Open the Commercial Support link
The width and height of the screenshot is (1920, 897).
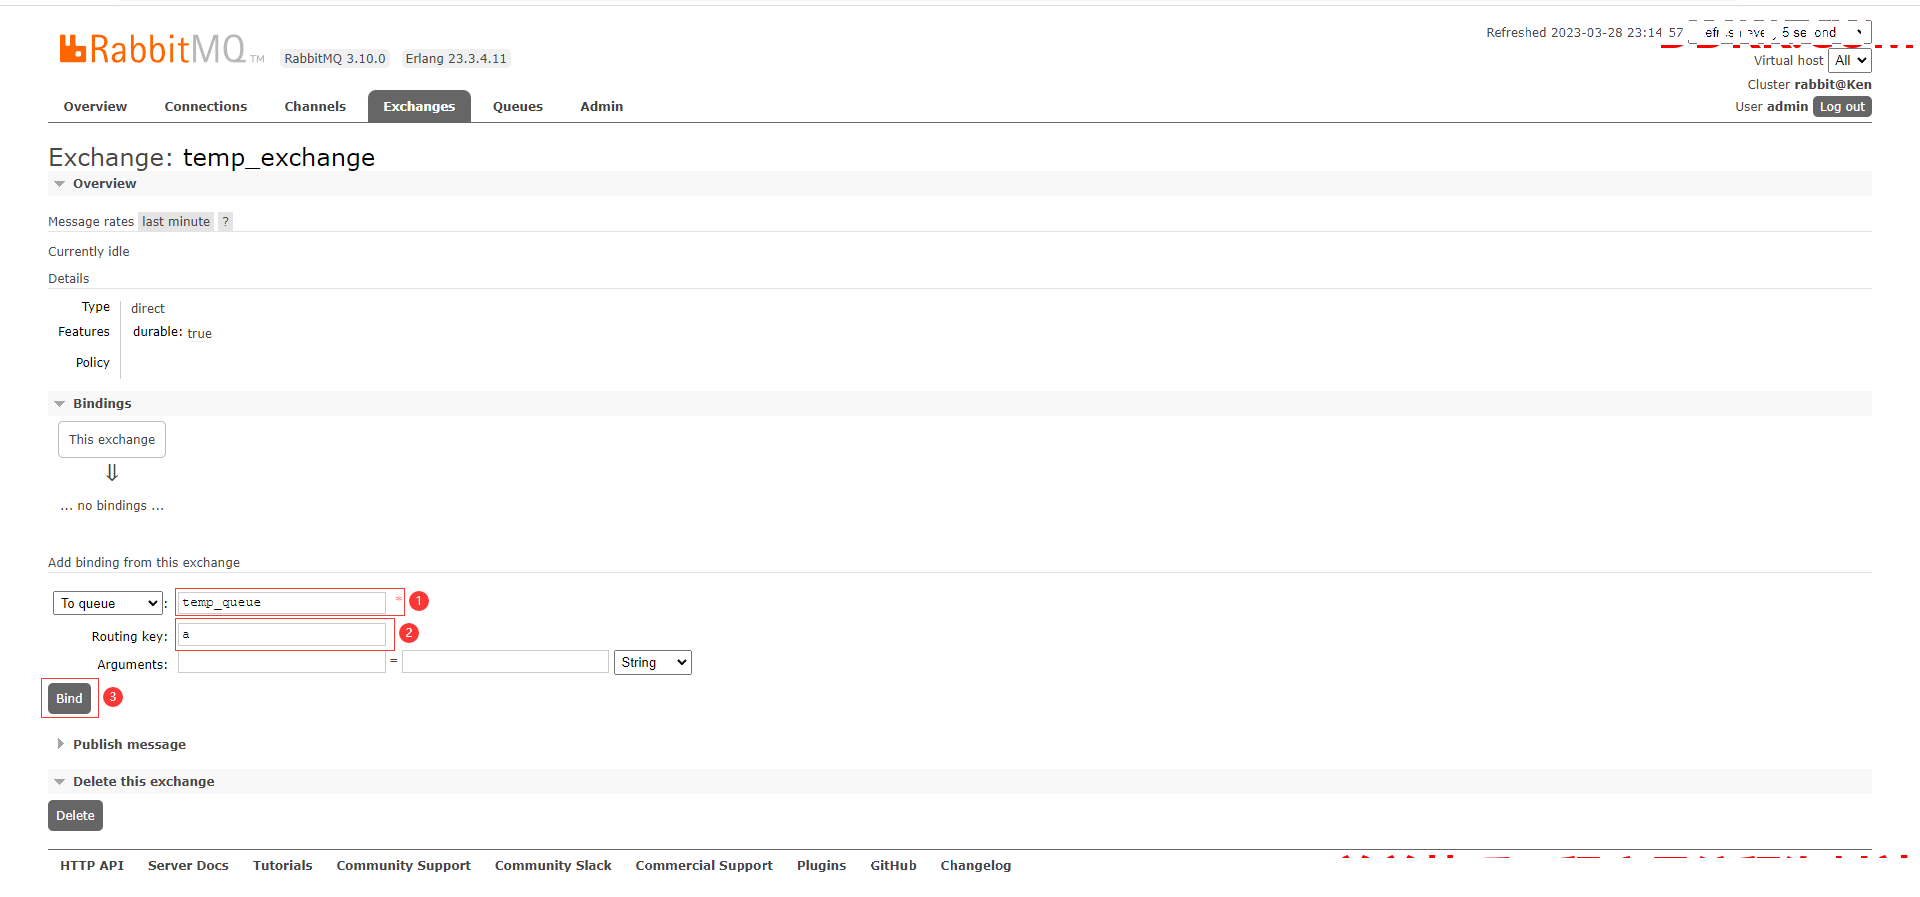(x=704, y=865)
